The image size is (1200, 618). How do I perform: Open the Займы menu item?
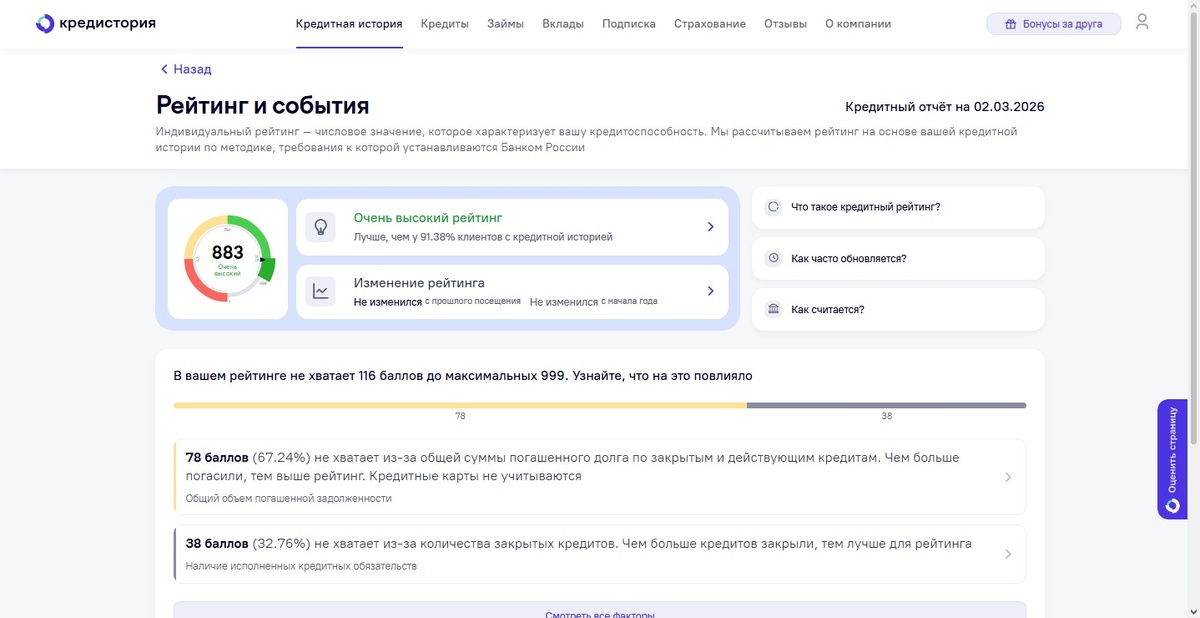[x=505, y=24]
